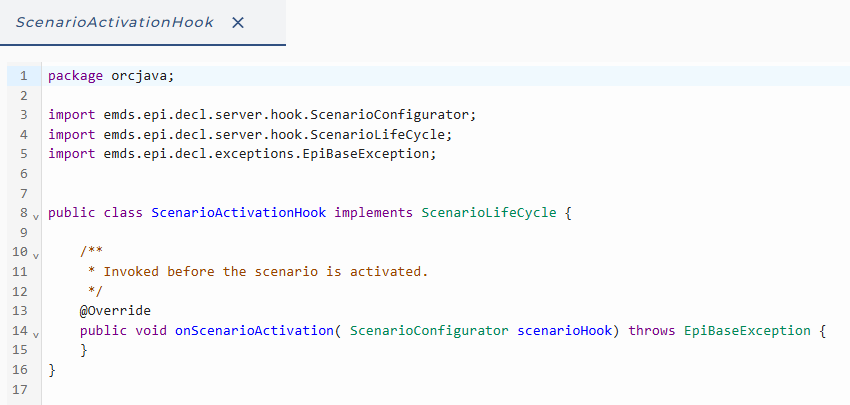The width and height of the screenshot is (850, 405).
Task: Click the EpiBaseException import on line 5
Action: point(242,154)
